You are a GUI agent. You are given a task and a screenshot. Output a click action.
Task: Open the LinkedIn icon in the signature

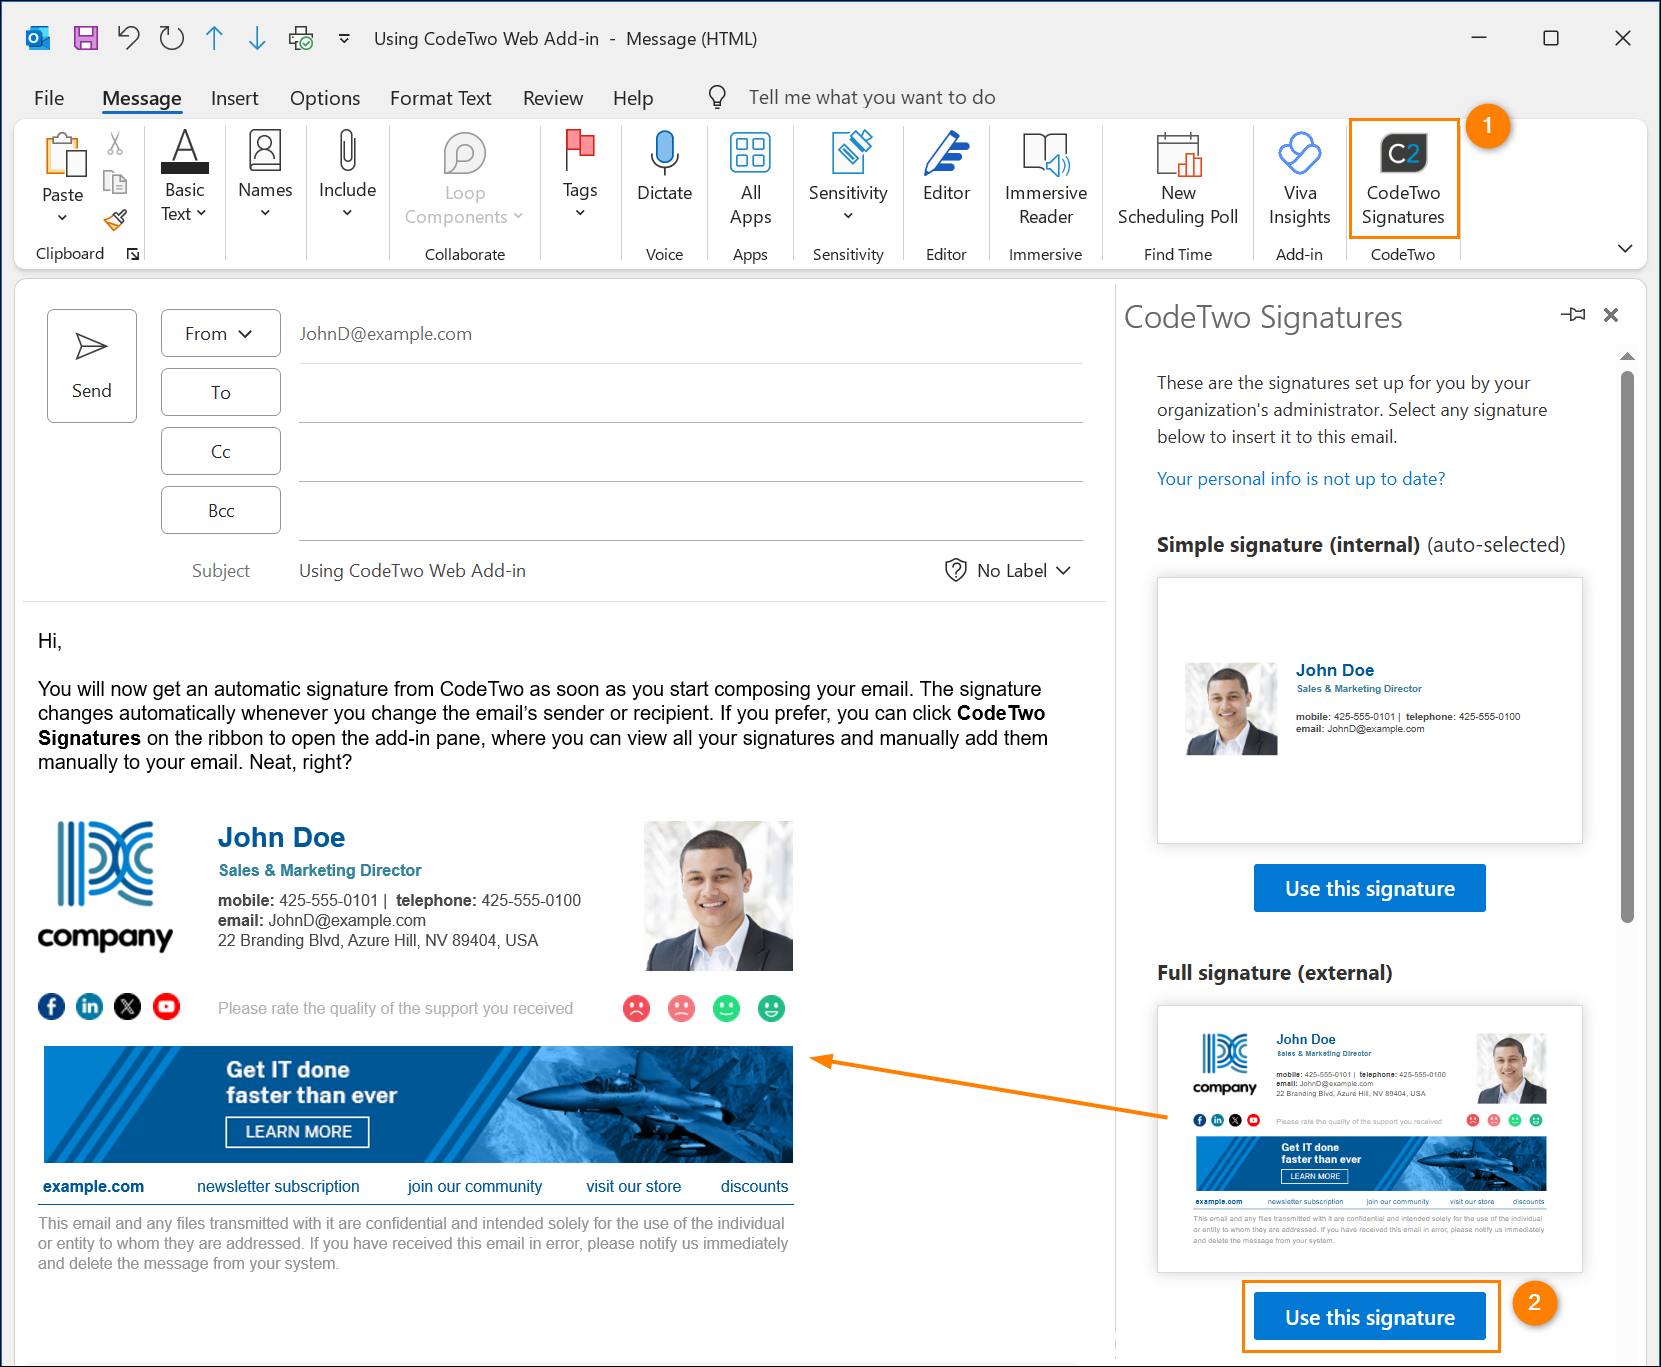[x=89, y=1007]
